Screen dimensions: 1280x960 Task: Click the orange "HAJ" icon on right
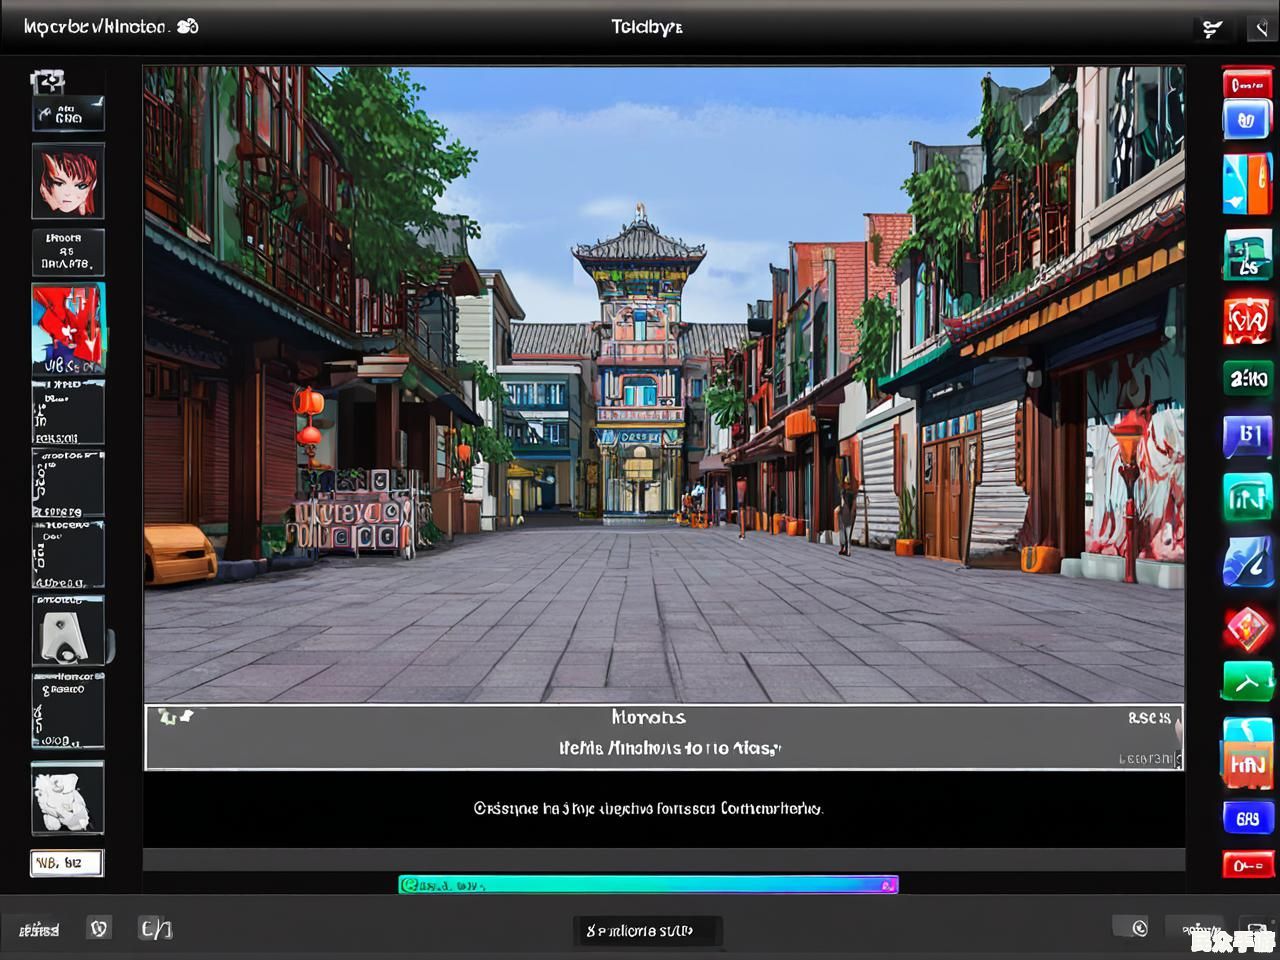coord(1247,764)
